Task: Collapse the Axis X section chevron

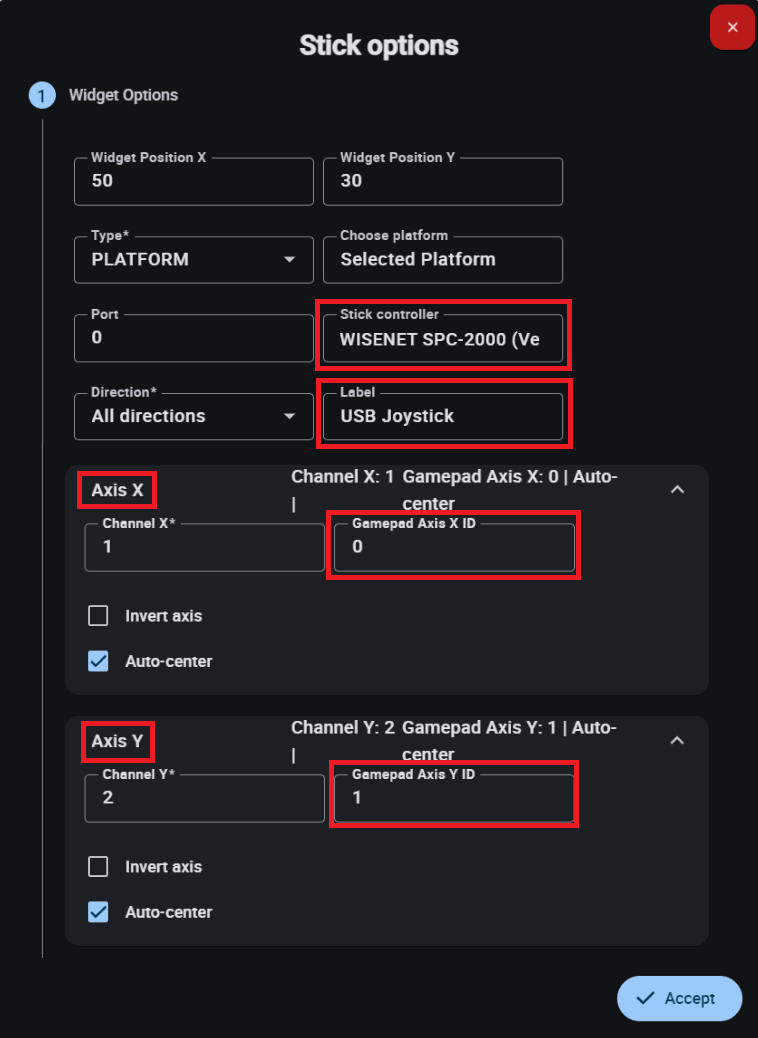Action: 677,490
